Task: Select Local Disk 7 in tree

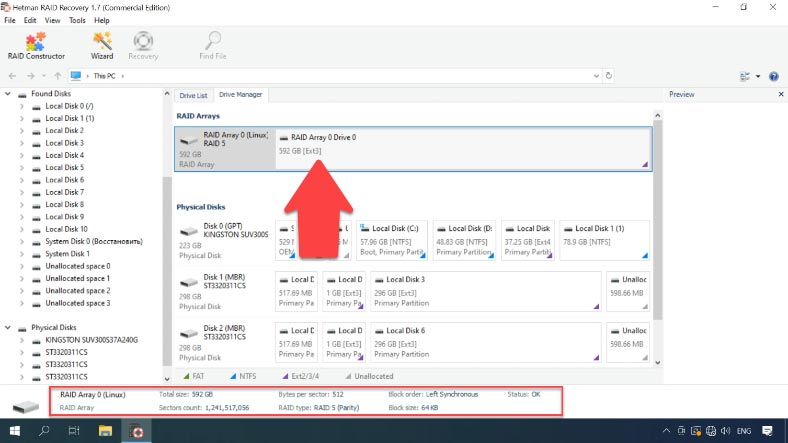Action: coord(64,192)
